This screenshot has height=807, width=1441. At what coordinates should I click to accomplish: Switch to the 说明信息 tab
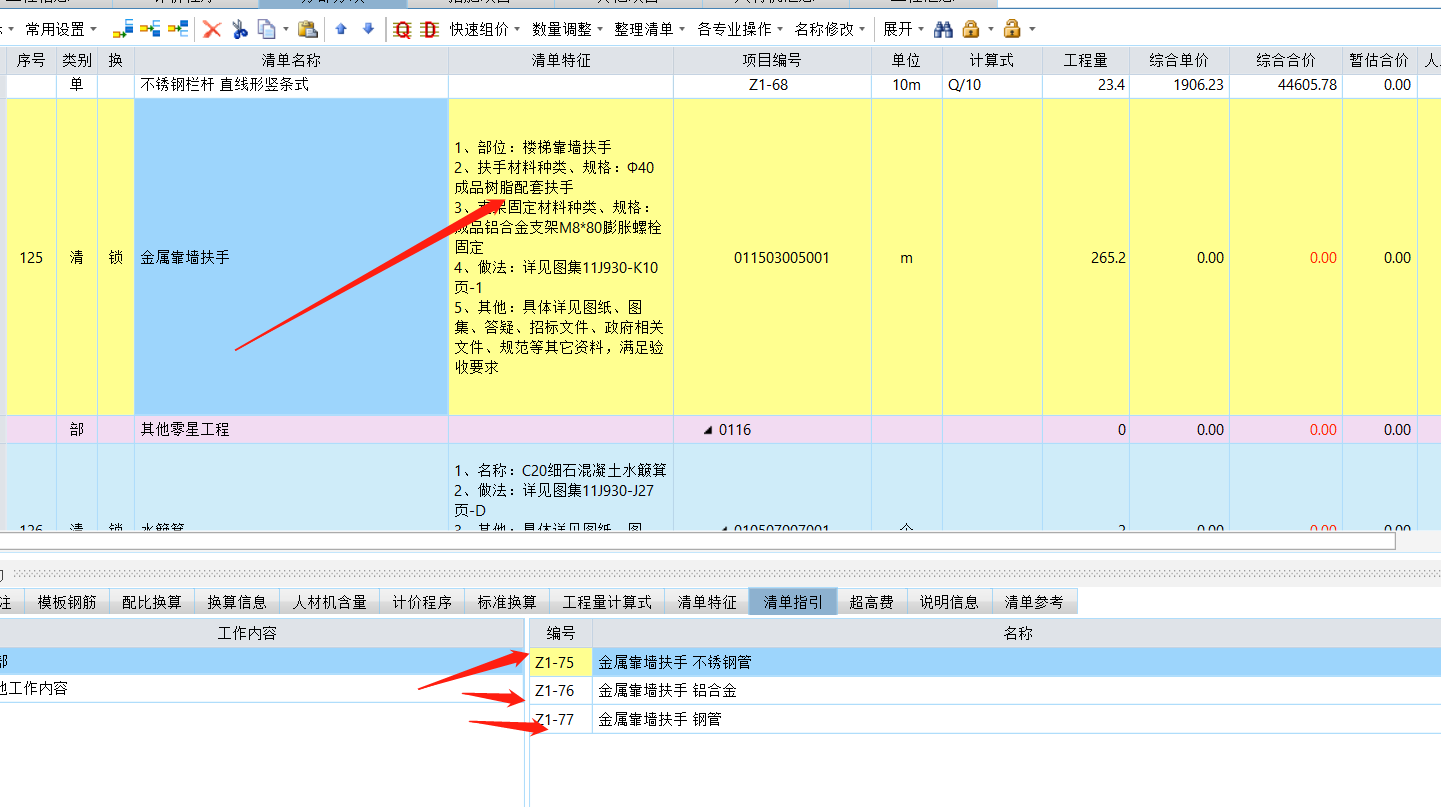click(x=949, y=602)
